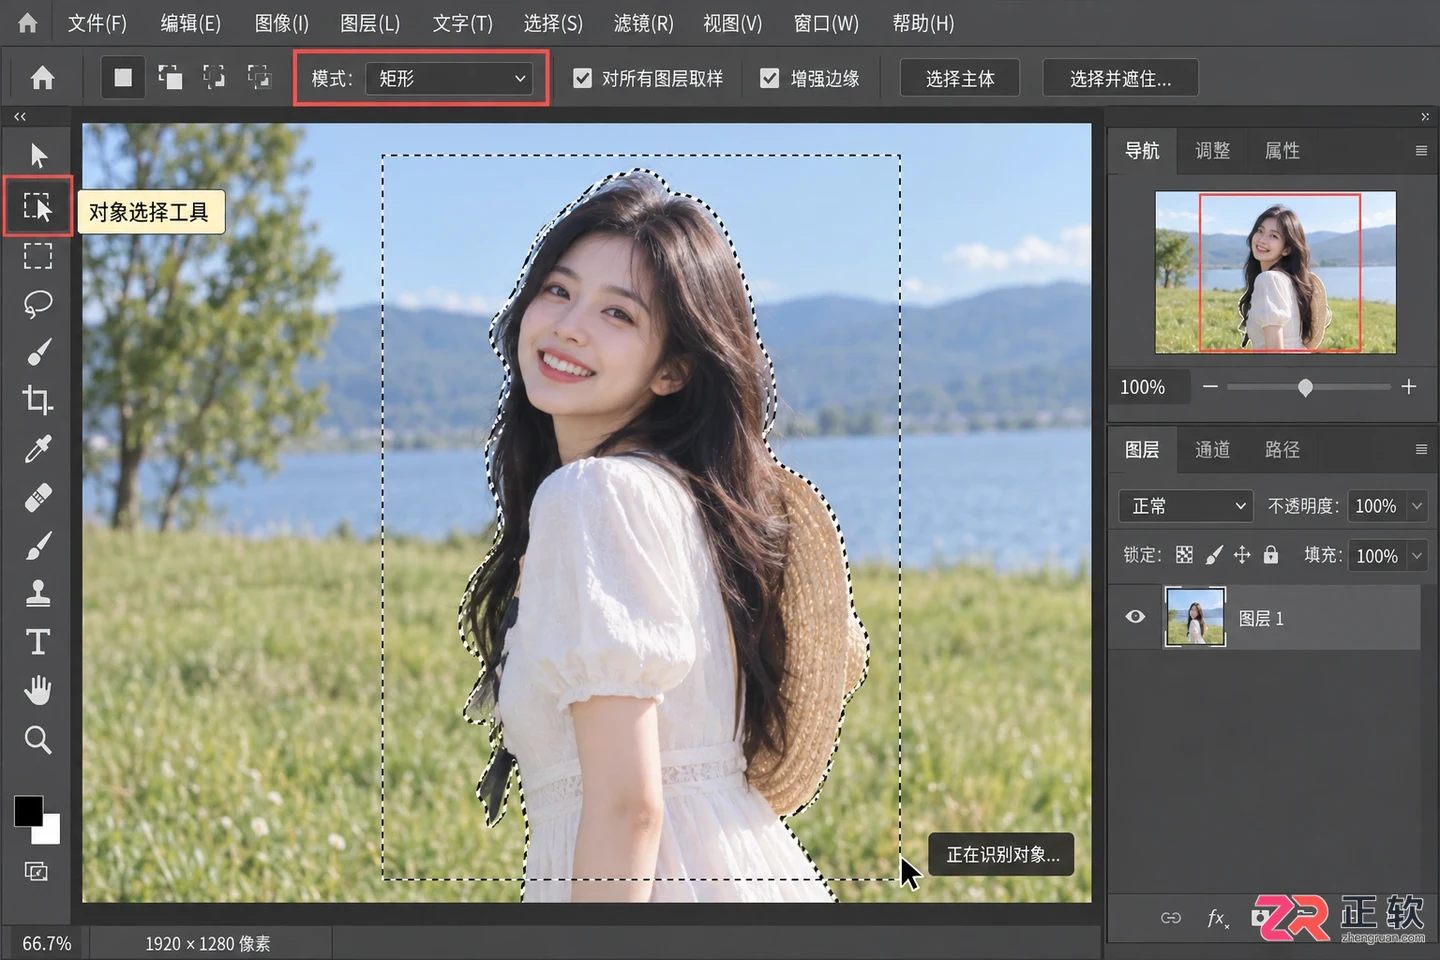This screenshot has width=1440, height=960.
Task: Click the New Selection square icon
Action: tap(123, 78)
